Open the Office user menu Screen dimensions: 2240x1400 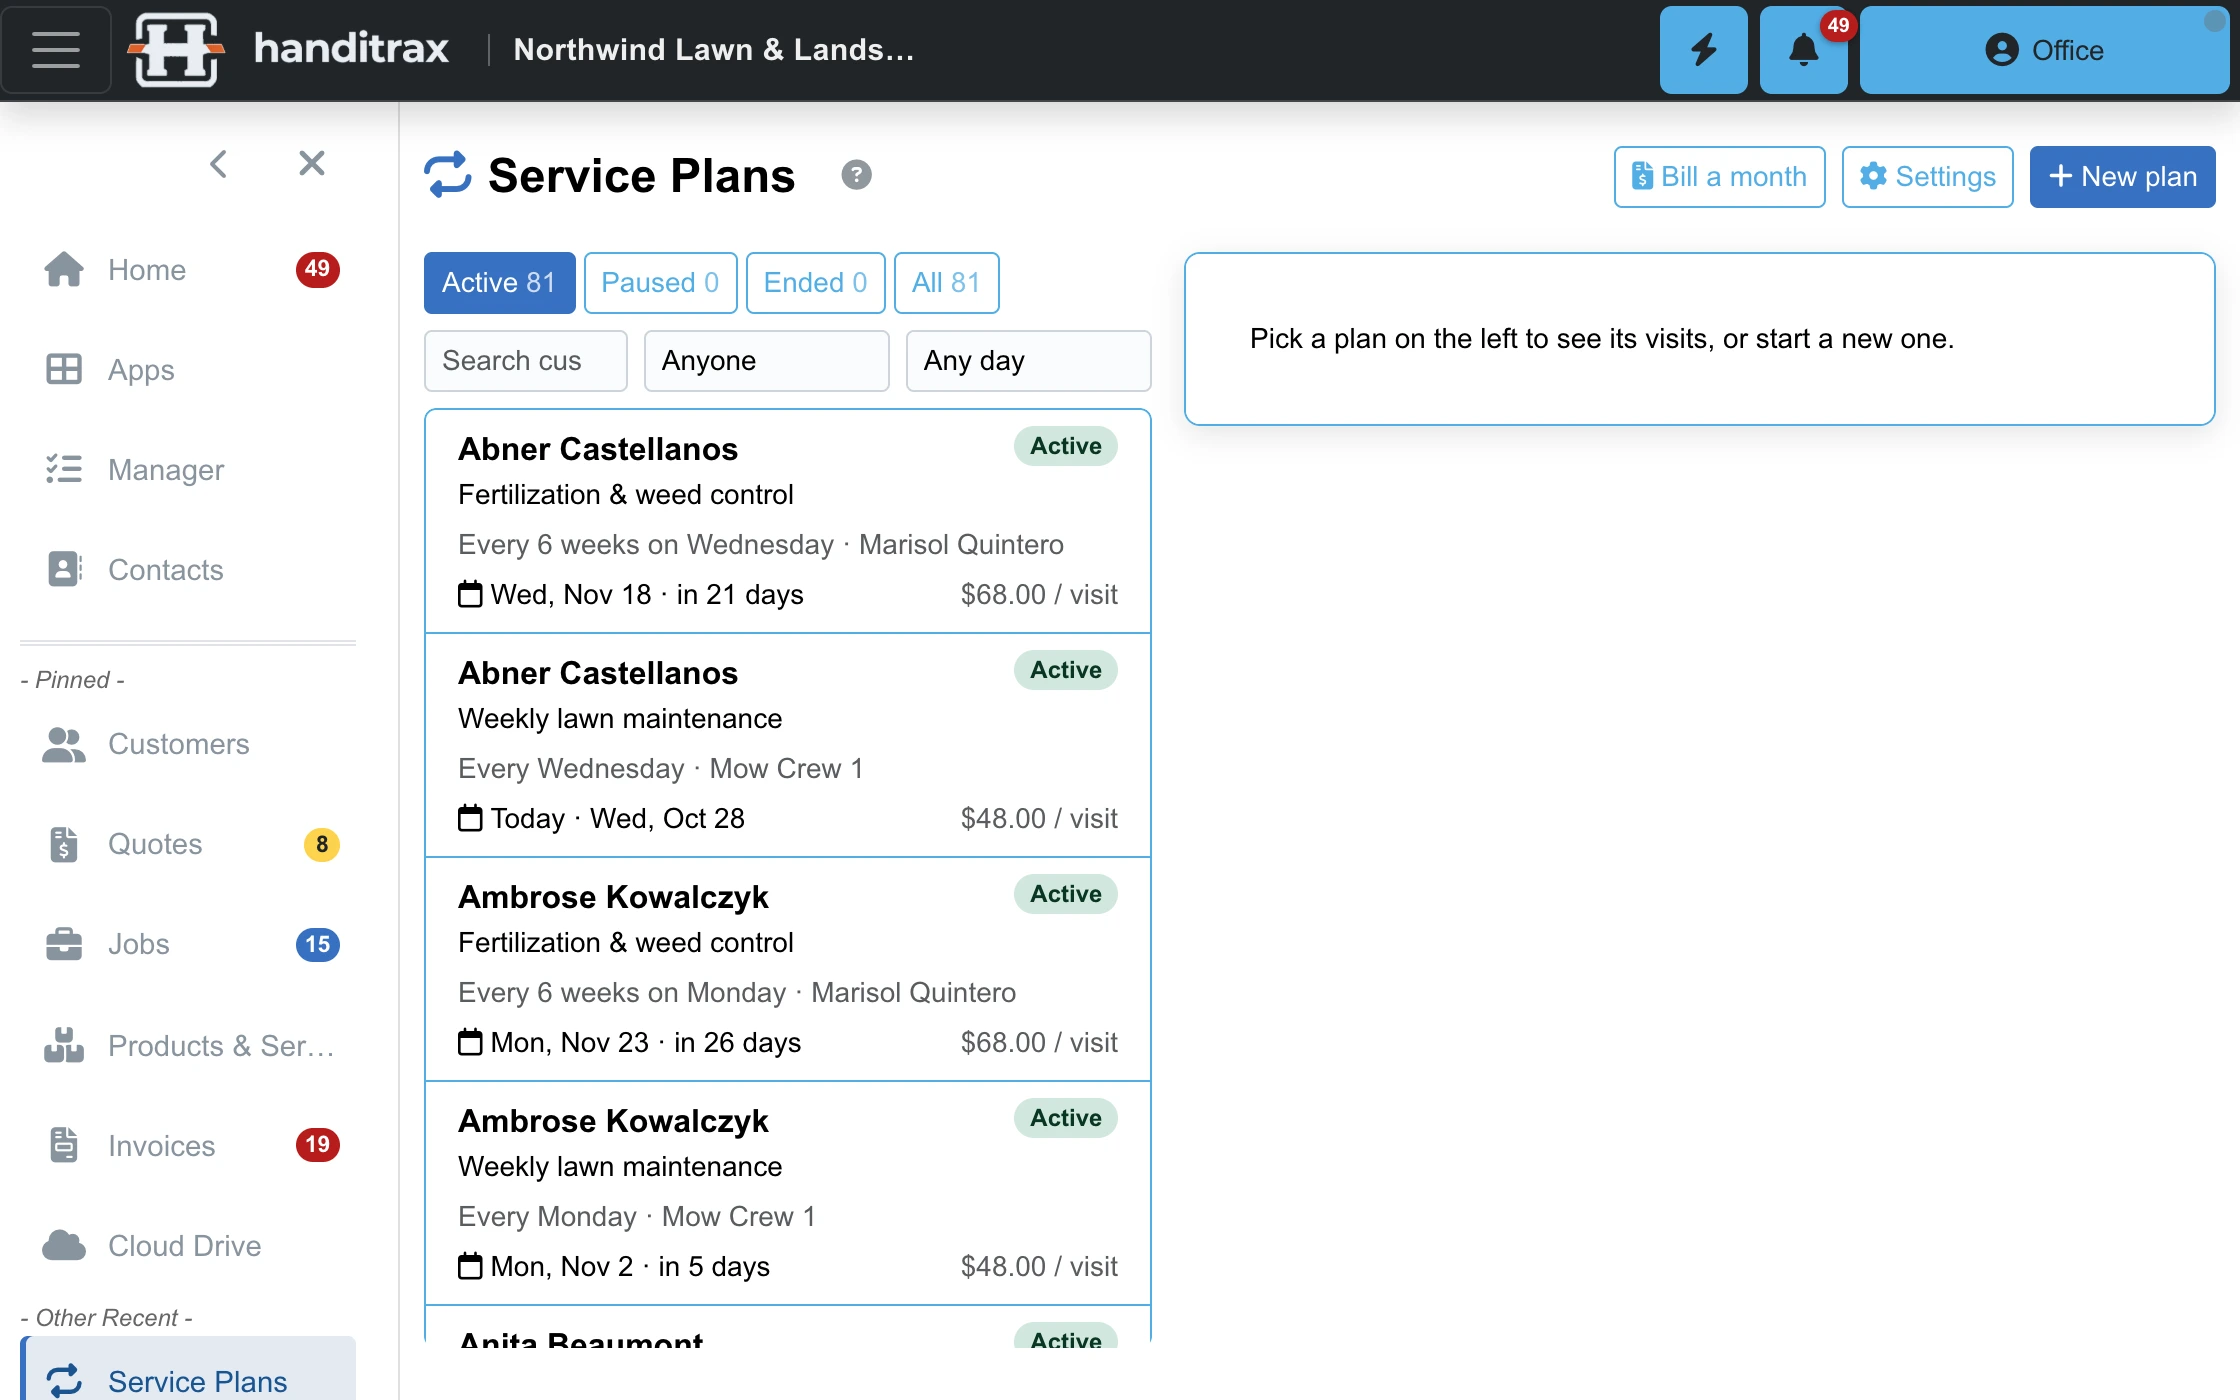2044,50
